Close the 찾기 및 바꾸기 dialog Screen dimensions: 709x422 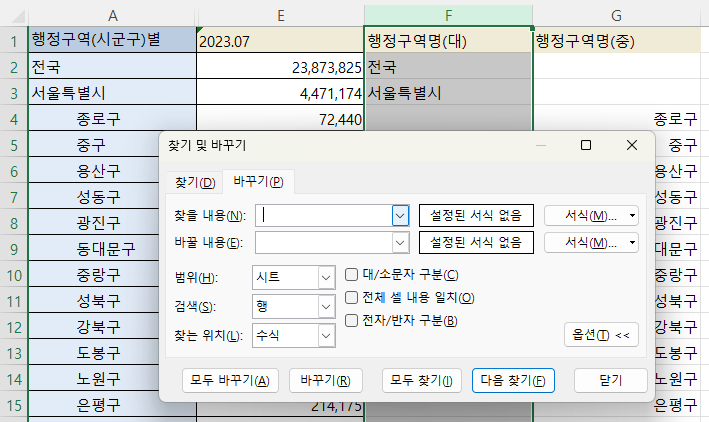pyautogui.click(x=632, y=145)
